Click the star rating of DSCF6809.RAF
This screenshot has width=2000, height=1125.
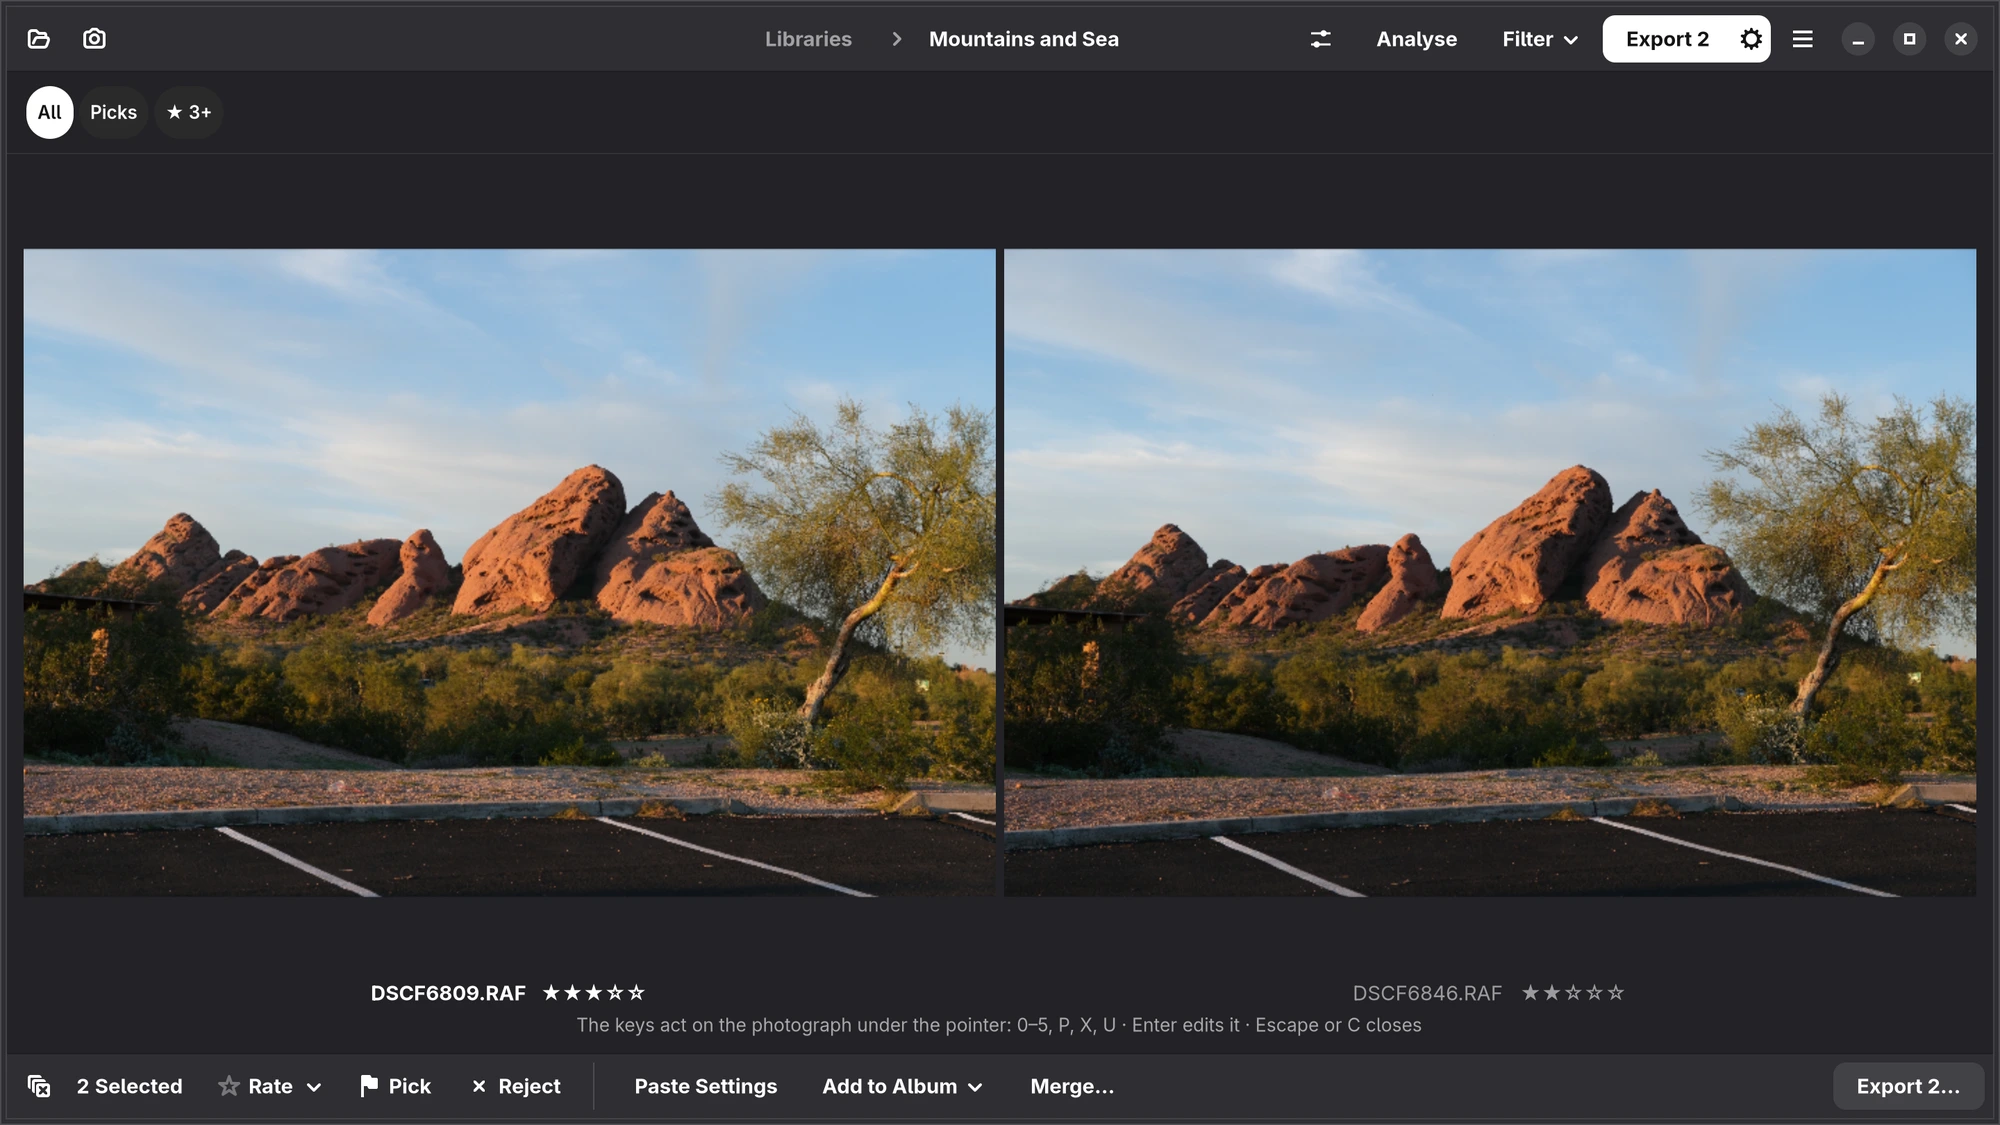594,993
